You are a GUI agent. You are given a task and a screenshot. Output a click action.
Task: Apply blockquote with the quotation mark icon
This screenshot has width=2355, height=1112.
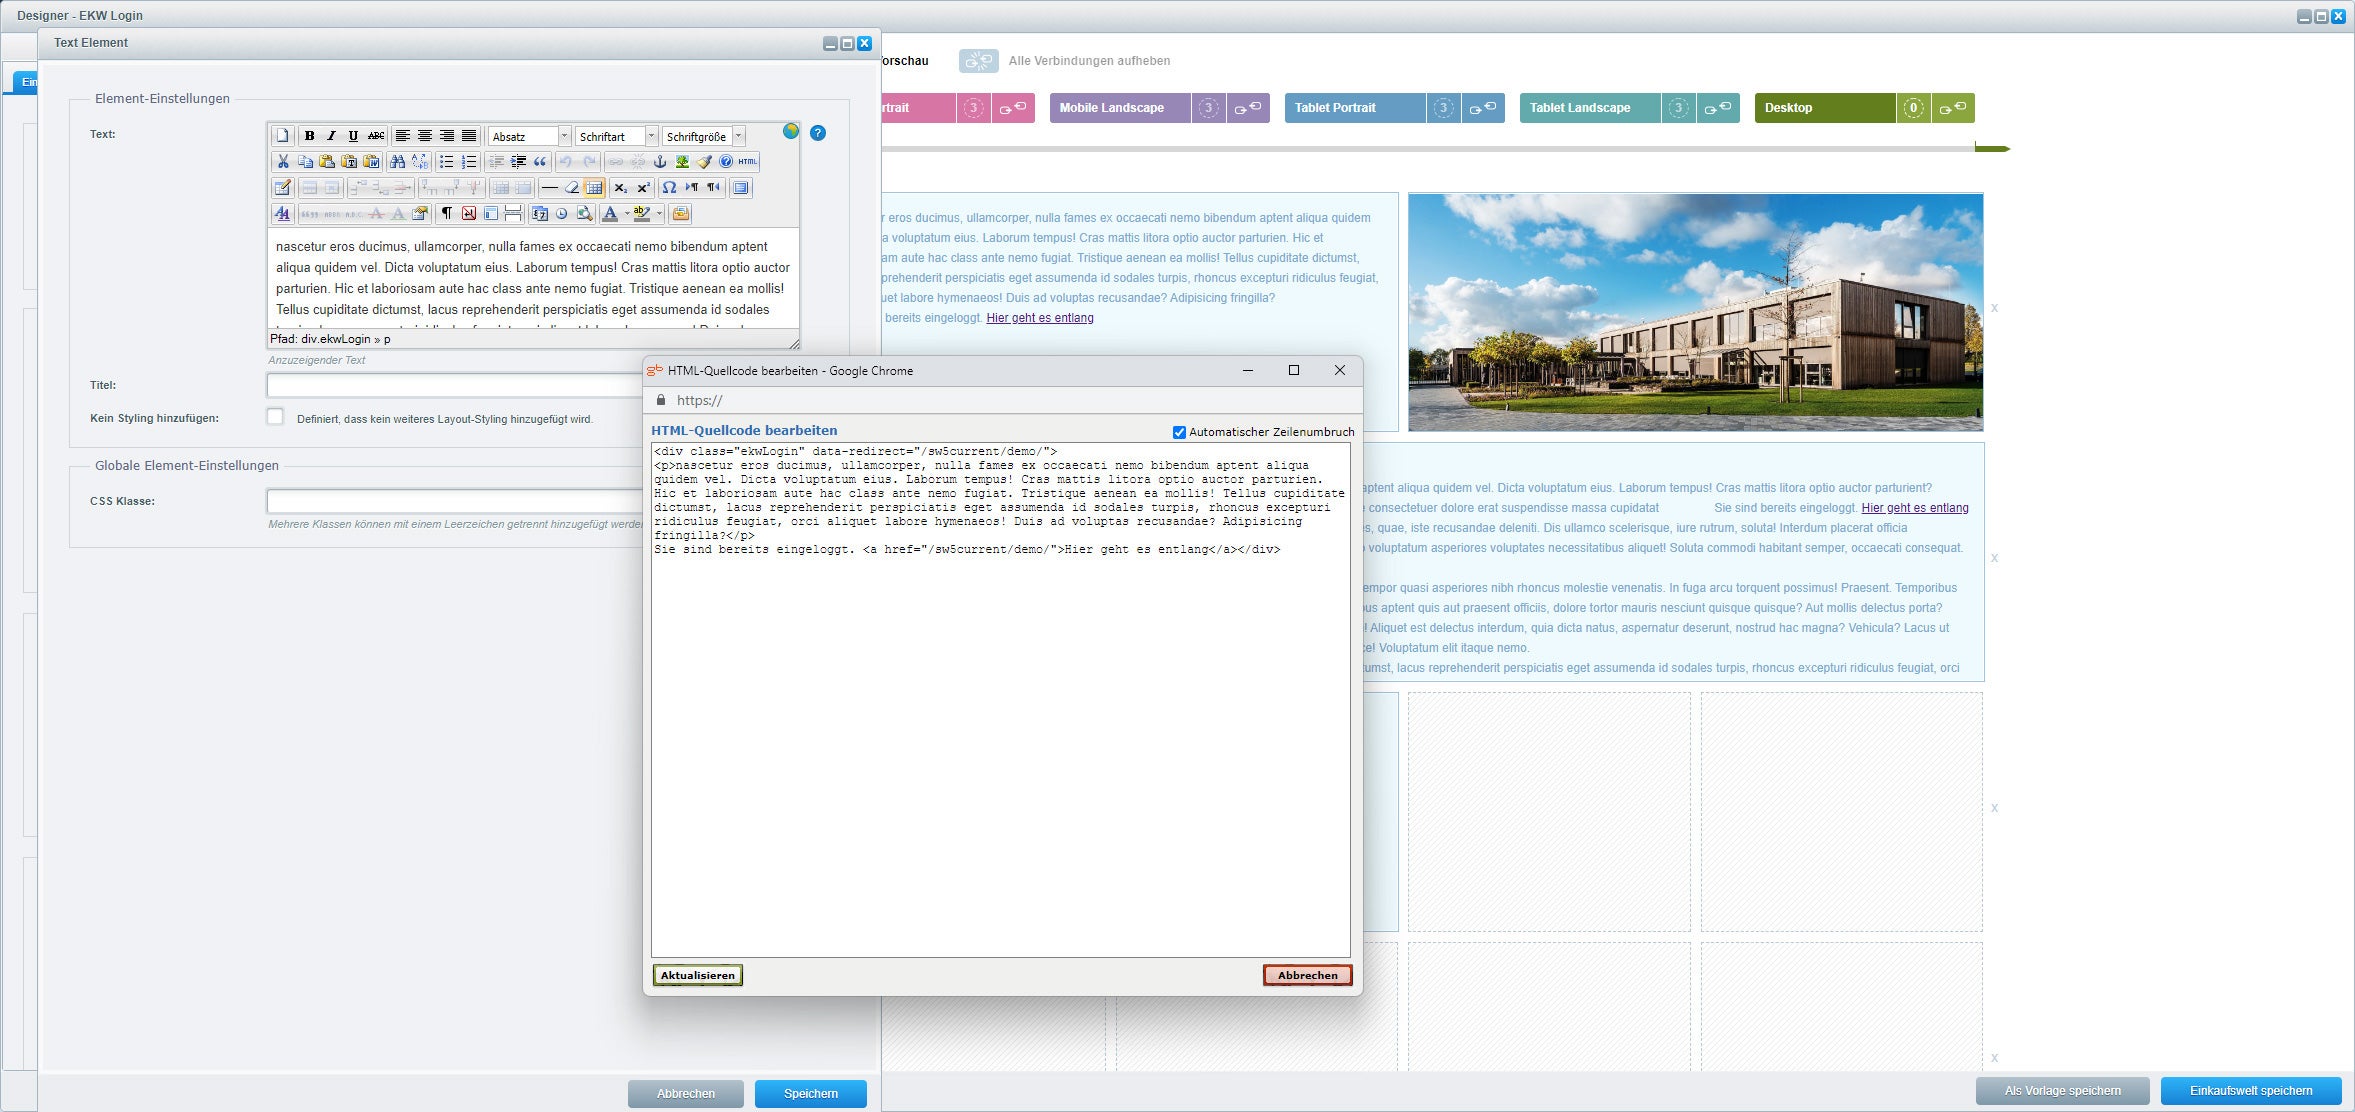click(x=540, y=162)
